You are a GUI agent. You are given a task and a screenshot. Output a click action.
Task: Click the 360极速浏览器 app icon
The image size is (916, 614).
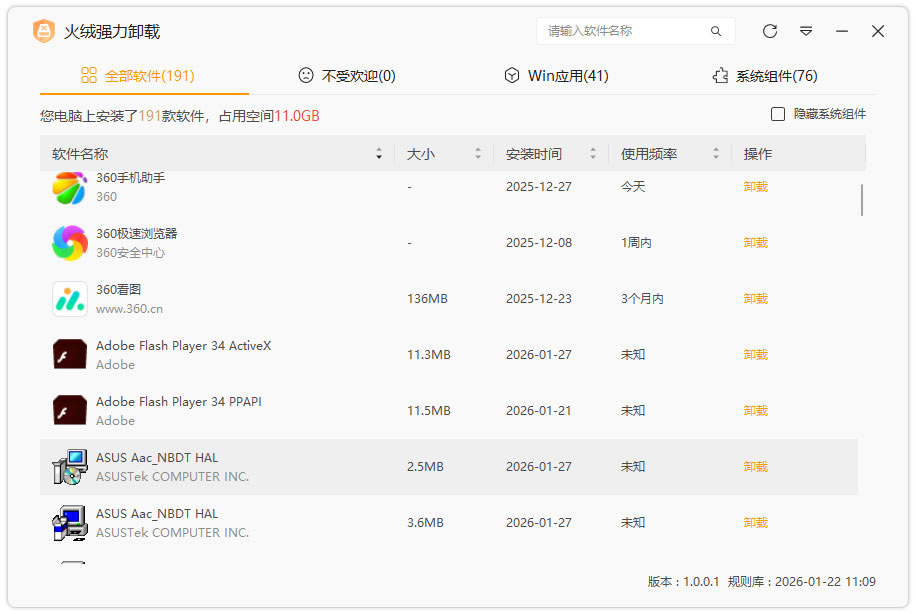[70, 243]
